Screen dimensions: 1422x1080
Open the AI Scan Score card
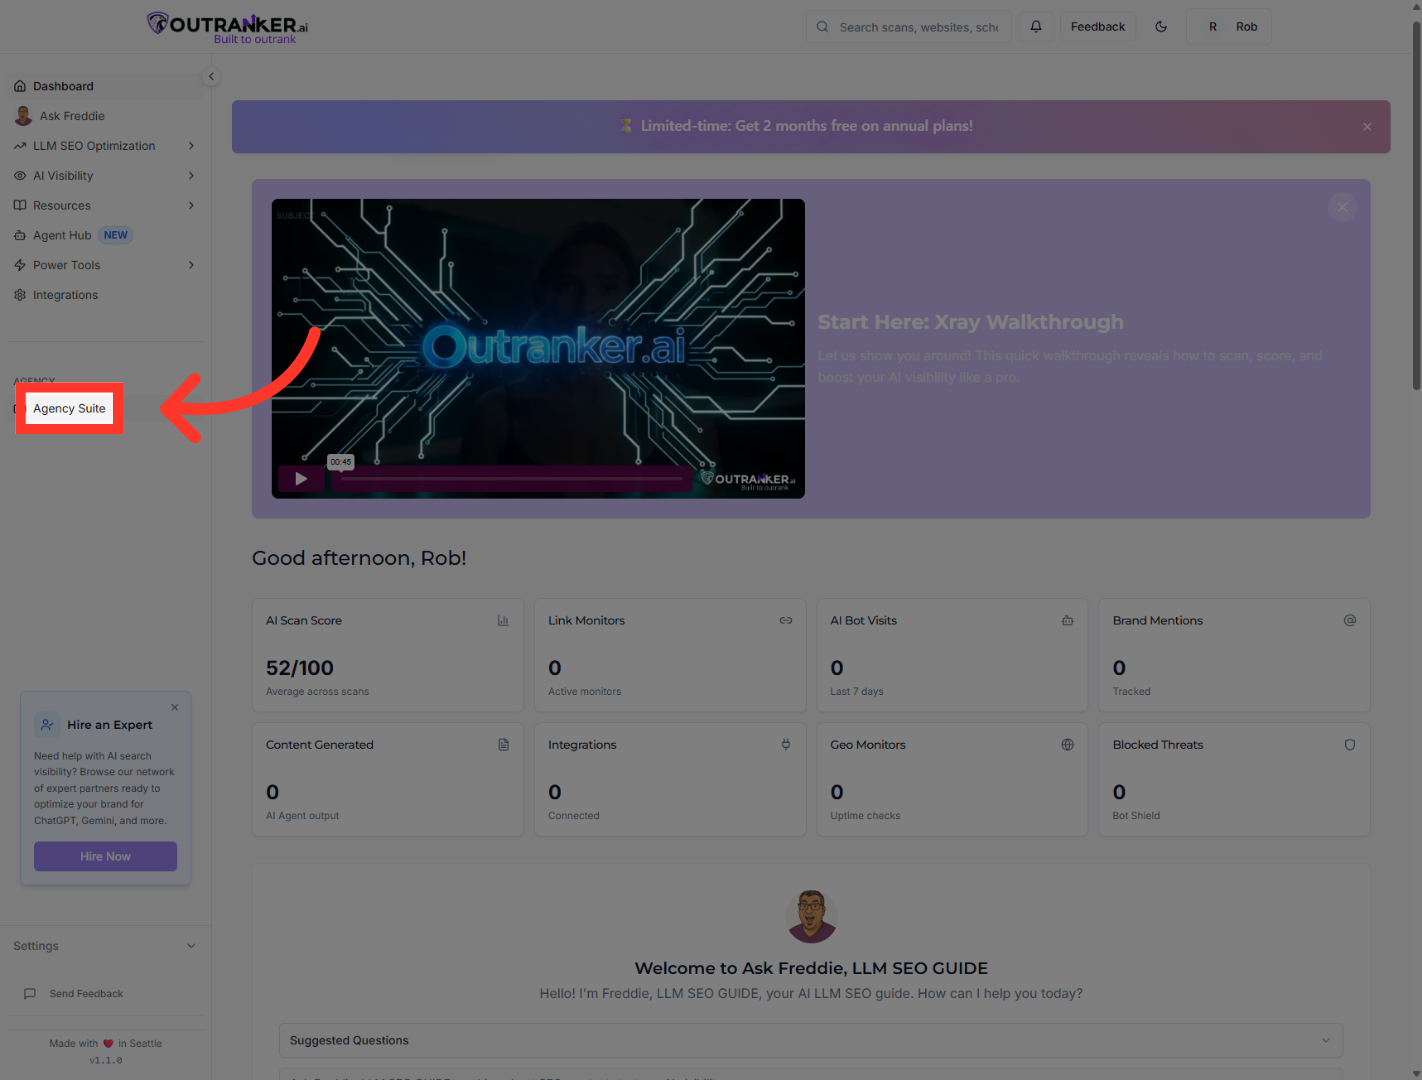coord(388,655)
